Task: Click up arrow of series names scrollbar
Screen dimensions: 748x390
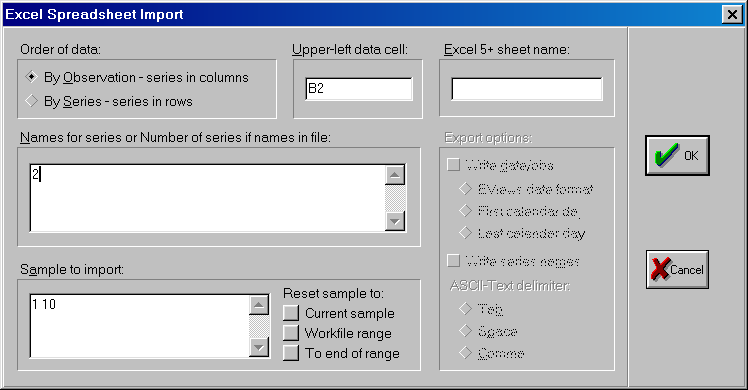Action: [x=395, y=175]
